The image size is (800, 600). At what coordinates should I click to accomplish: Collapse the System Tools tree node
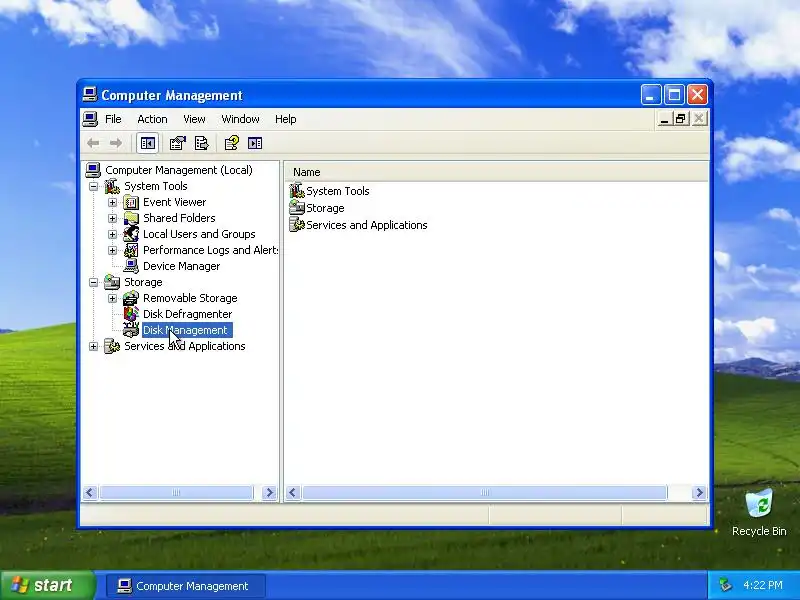click(x=93, y=186)
